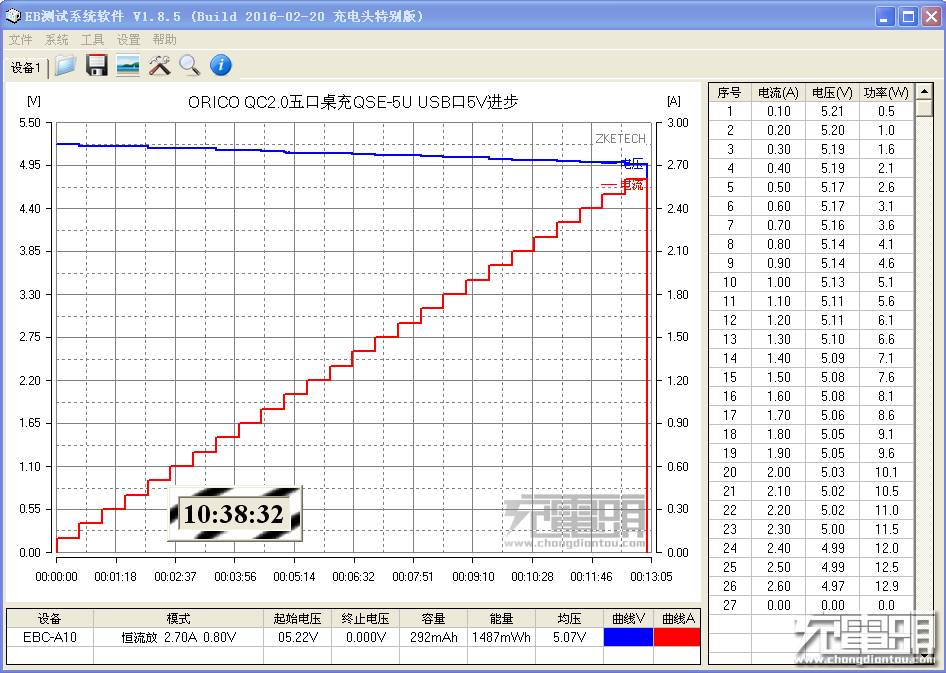The width and height of the screenshot is (946, 673).
Task: Select table row 26 with 2.60 amps
Action: (811, 586)
